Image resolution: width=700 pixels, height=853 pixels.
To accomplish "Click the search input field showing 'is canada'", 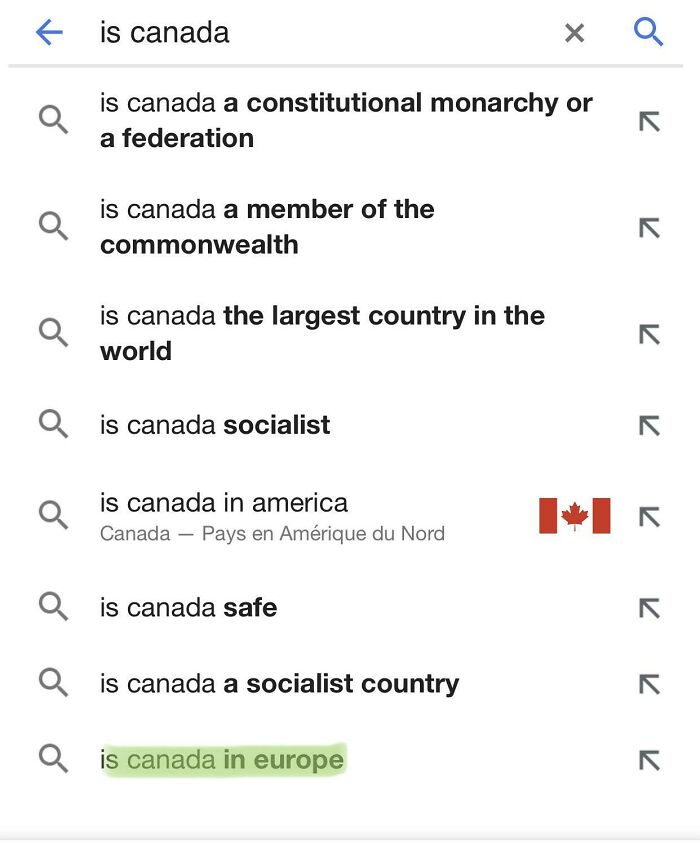I will click(300, 31).
